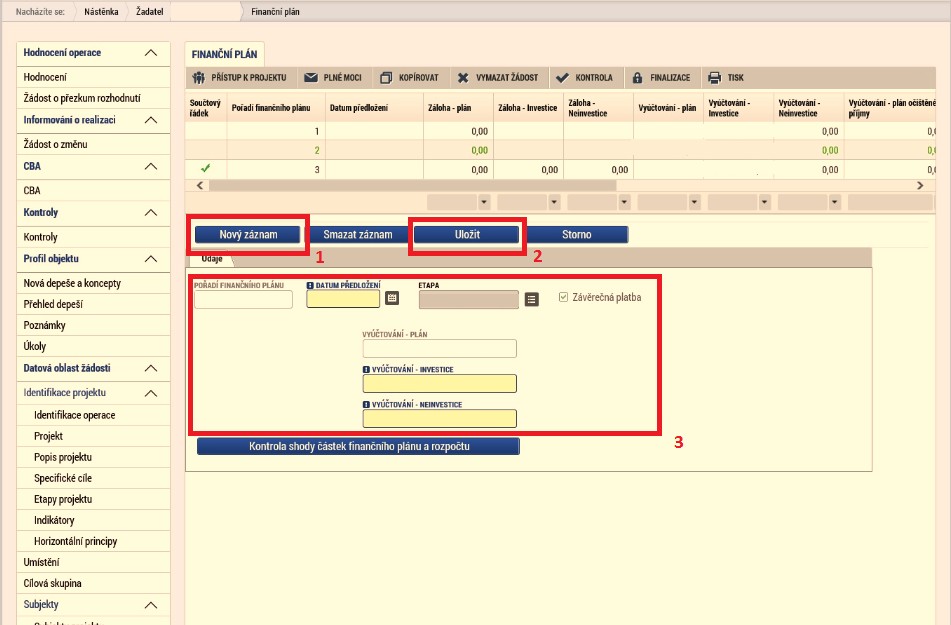Open Žádost o přezkum rozhodnutí
Image resolution: width=951 pixels, height=625 pixels.
(x=93, y=98)
